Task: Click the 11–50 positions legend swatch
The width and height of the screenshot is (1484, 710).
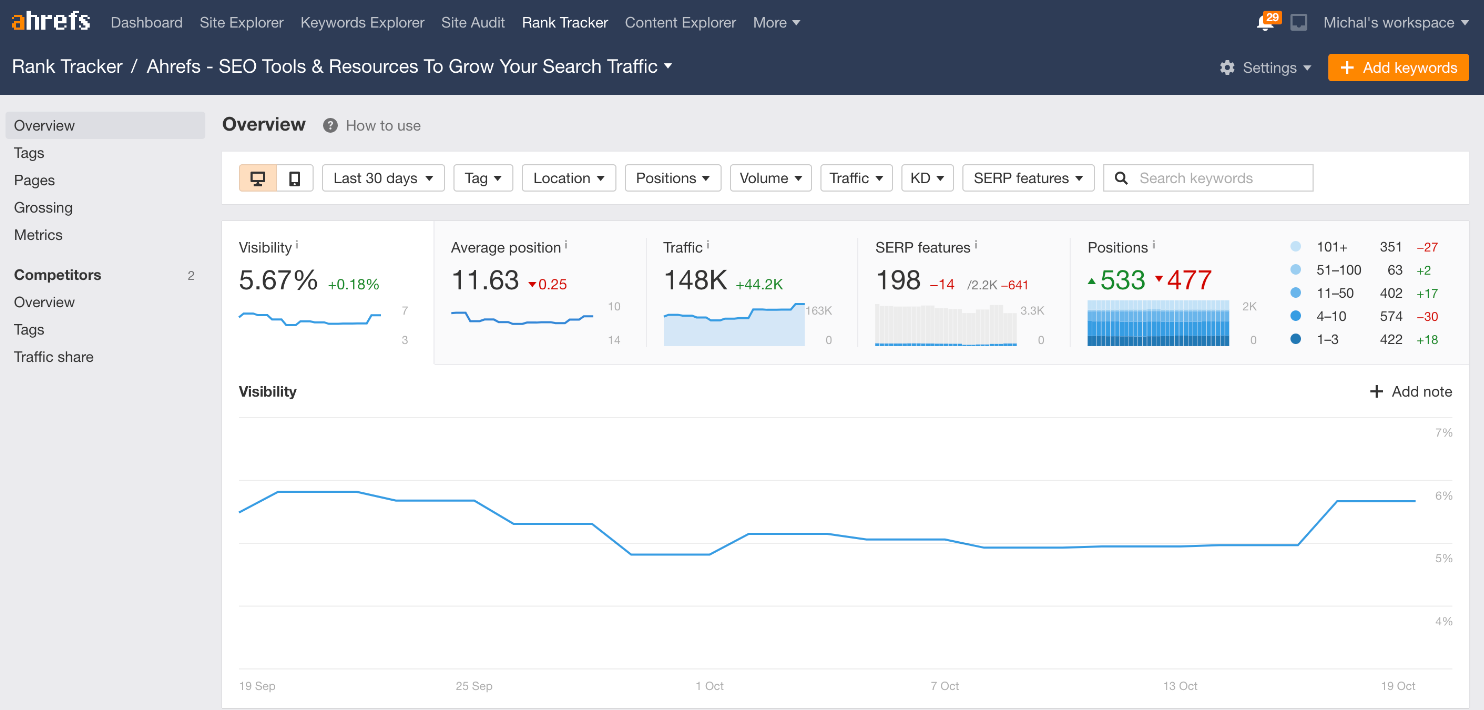Action: coord(1296,293)
